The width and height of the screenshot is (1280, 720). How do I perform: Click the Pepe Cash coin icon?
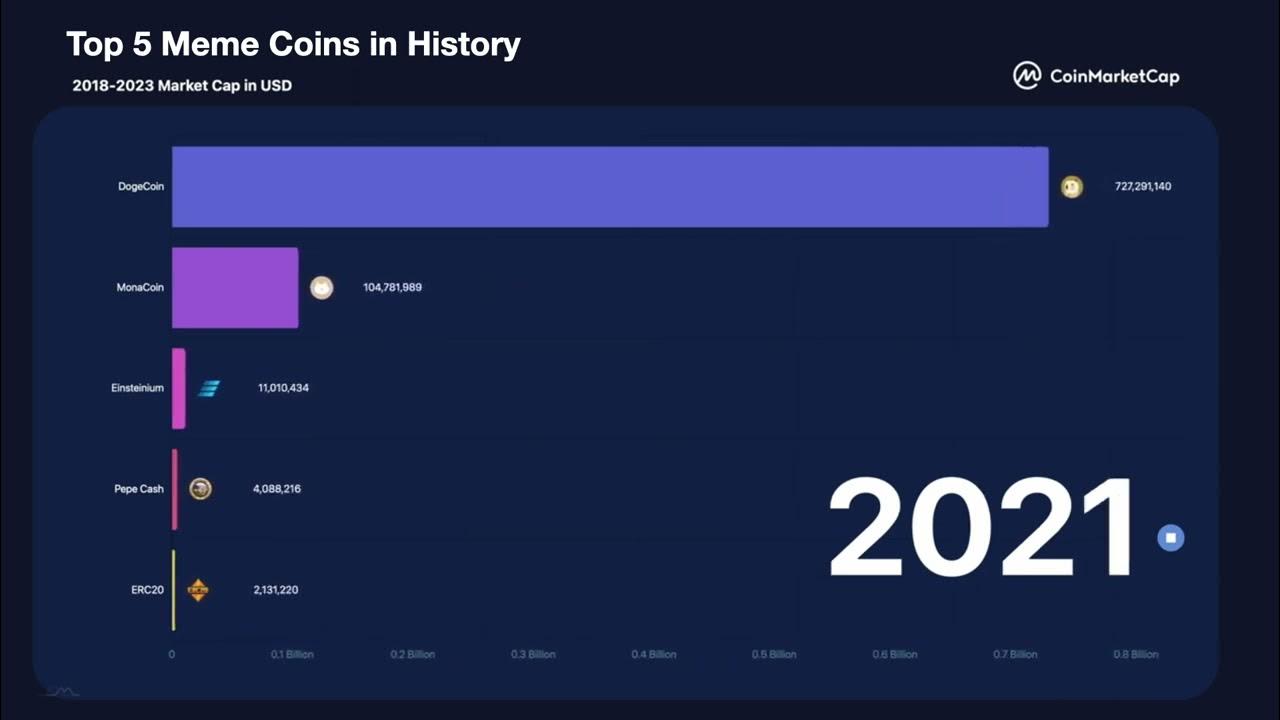[x=200, y=489]
